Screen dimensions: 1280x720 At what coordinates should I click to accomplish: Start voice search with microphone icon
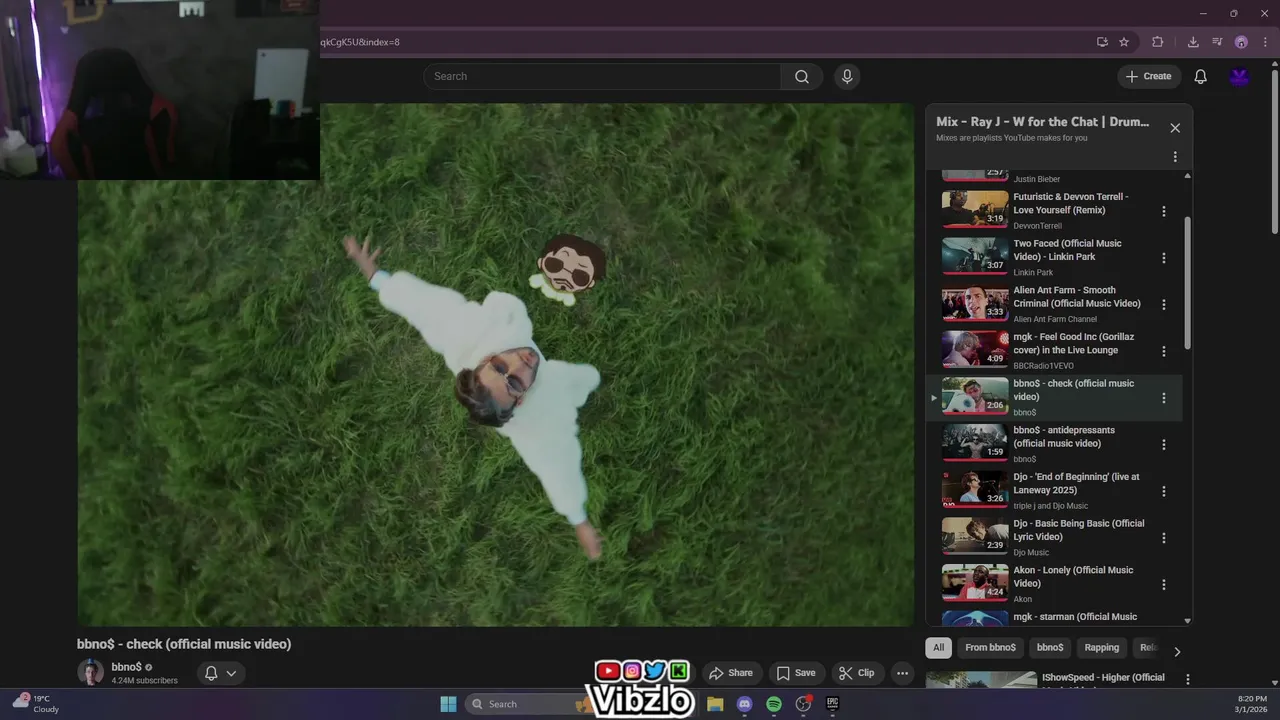[847, 76]
